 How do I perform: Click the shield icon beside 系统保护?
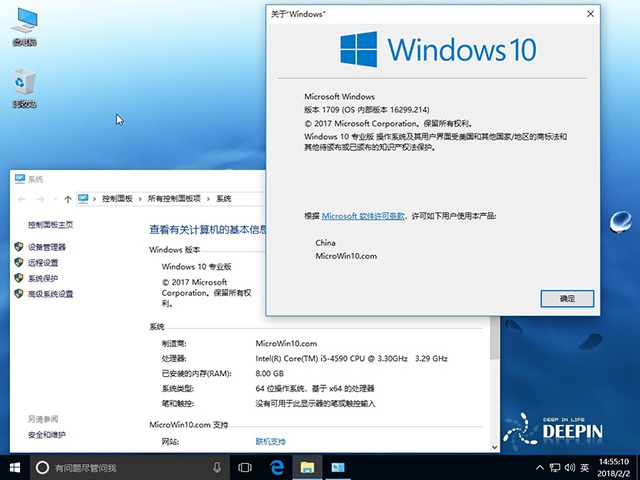(18, 278)
